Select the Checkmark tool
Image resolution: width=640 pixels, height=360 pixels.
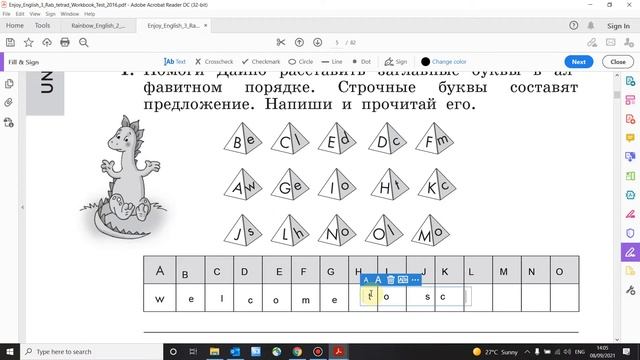coord(261,62)
